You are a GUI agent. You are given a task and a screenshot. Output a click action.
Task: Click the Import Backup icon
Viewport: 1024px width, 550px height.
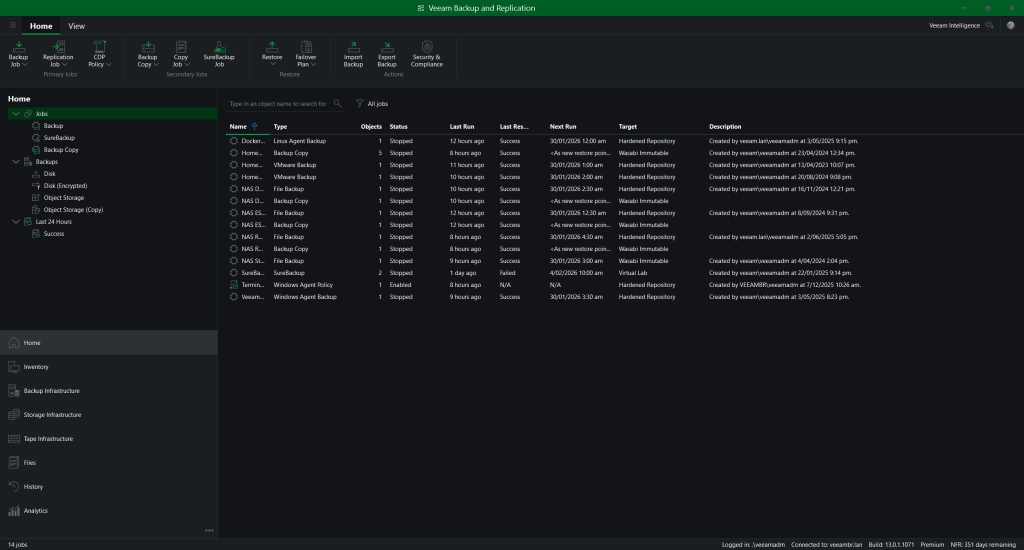pyautogui.click(x=353, y=48)
